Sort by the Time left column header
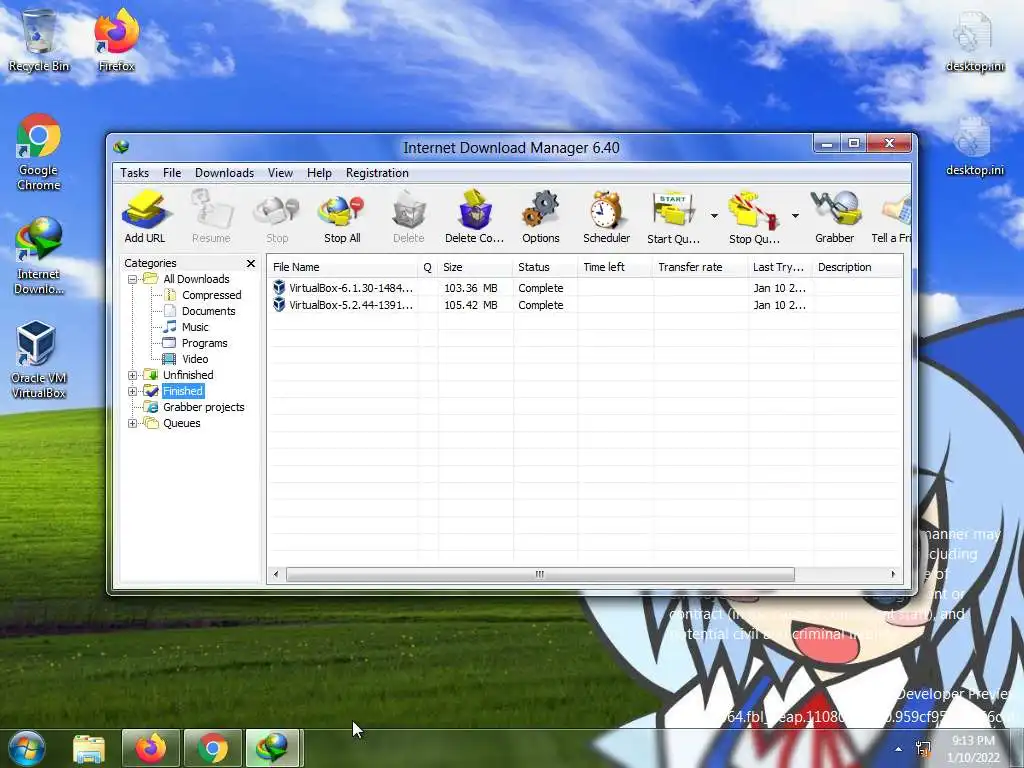The width and height of the screenshot is (1024, 768). tap(615, 267)
